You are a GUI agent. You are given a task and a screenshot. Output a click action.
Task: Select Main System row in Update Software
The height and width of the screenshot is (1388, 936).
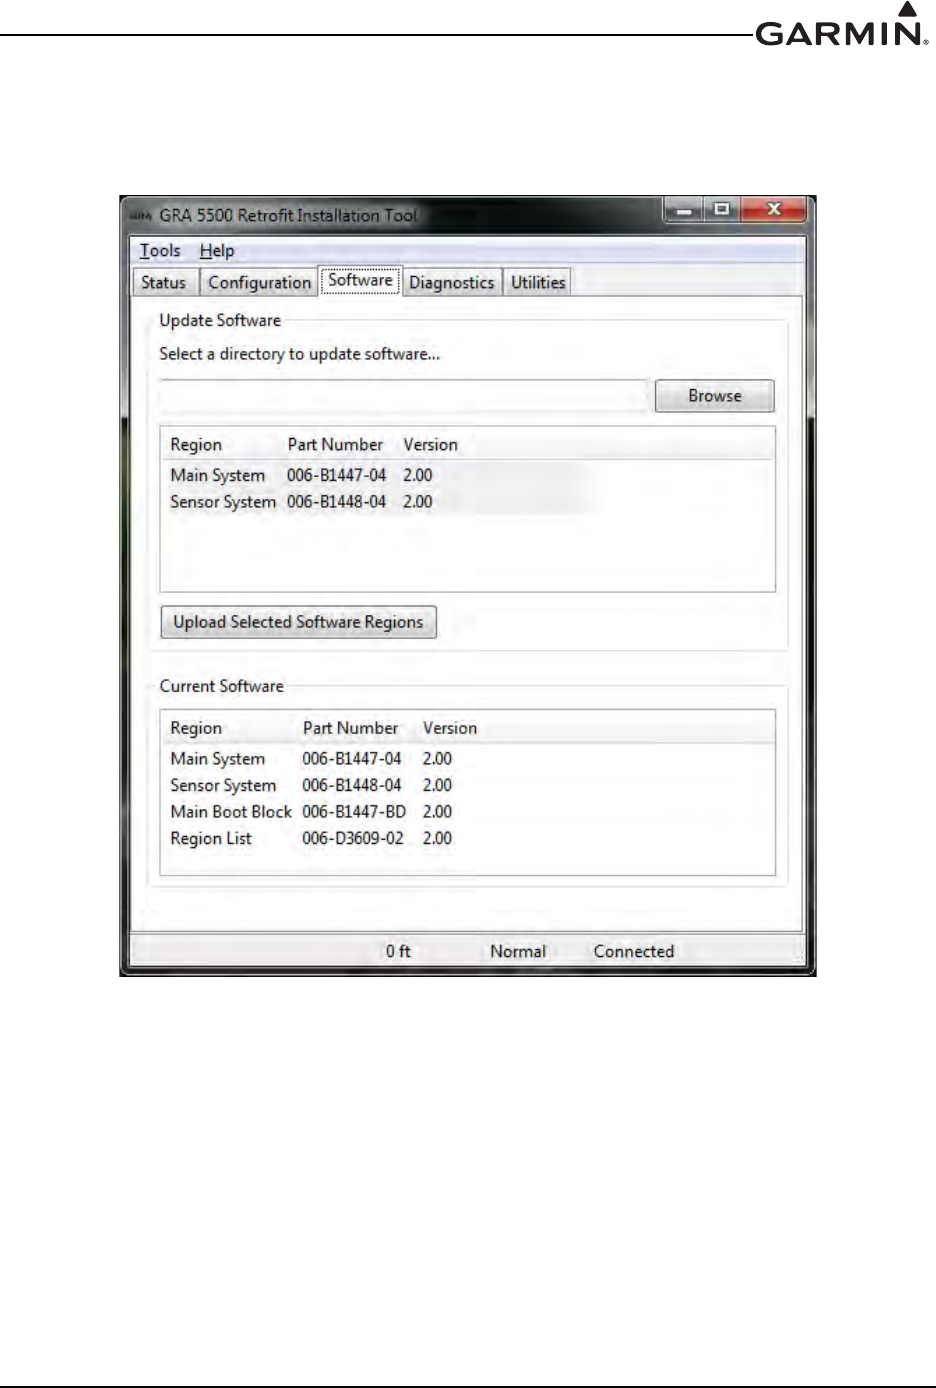click(467, 476)
